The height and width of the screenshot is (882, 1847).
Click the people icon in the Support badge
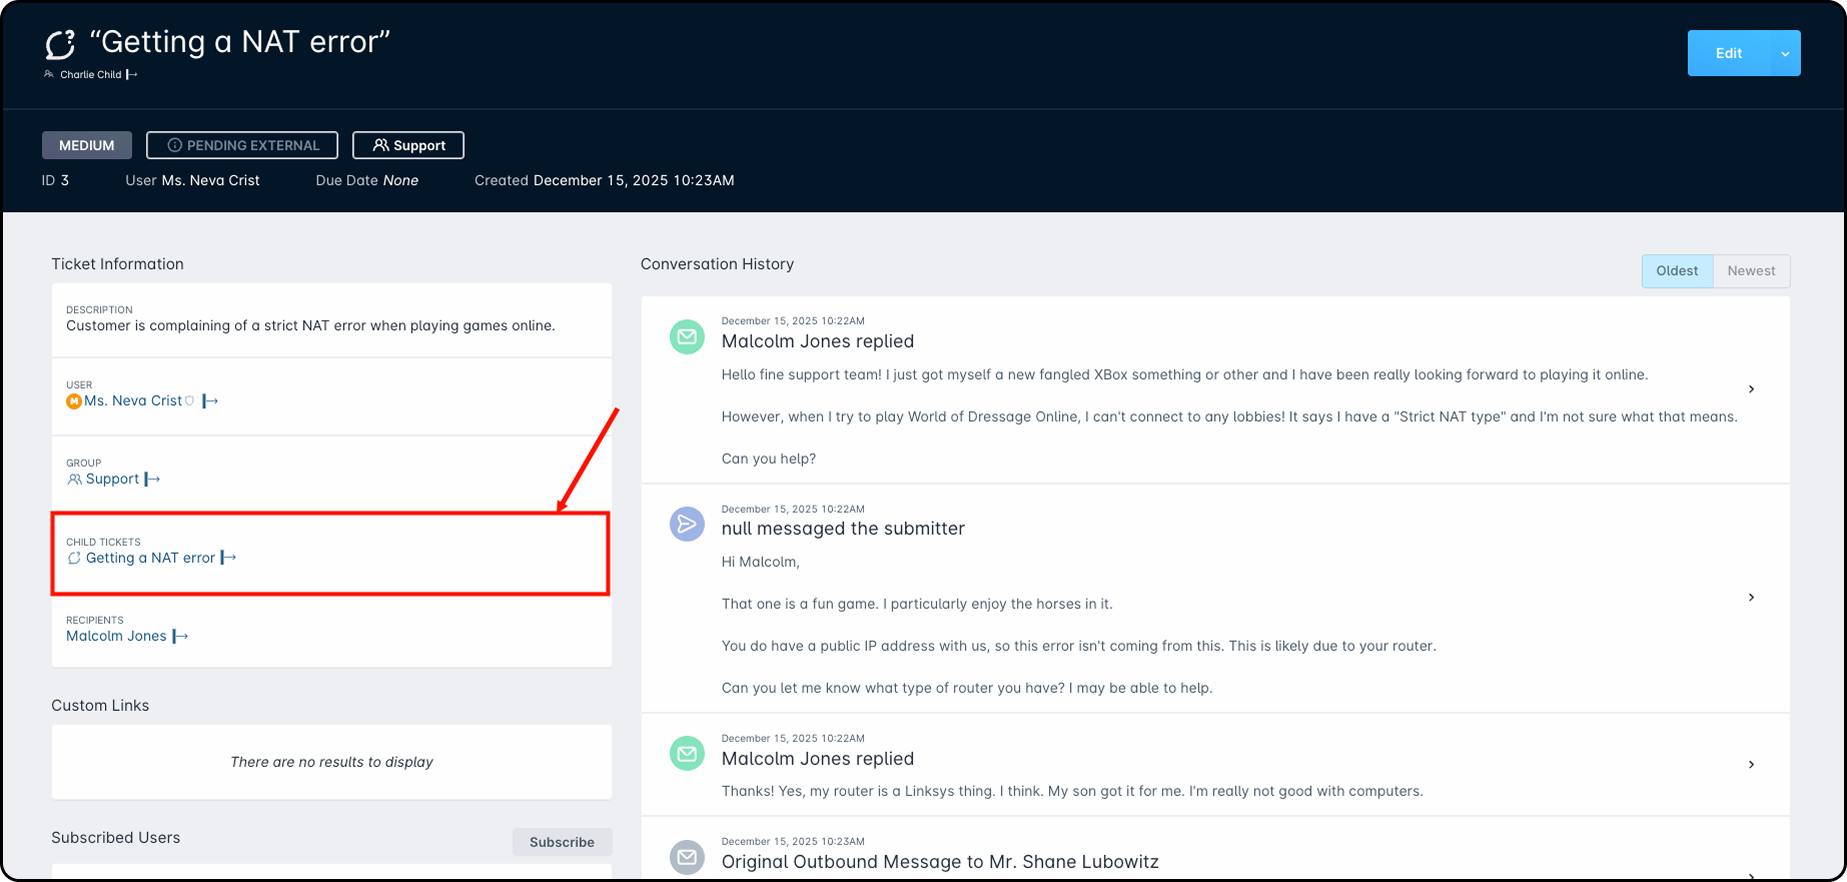click(x=381, y=145)
